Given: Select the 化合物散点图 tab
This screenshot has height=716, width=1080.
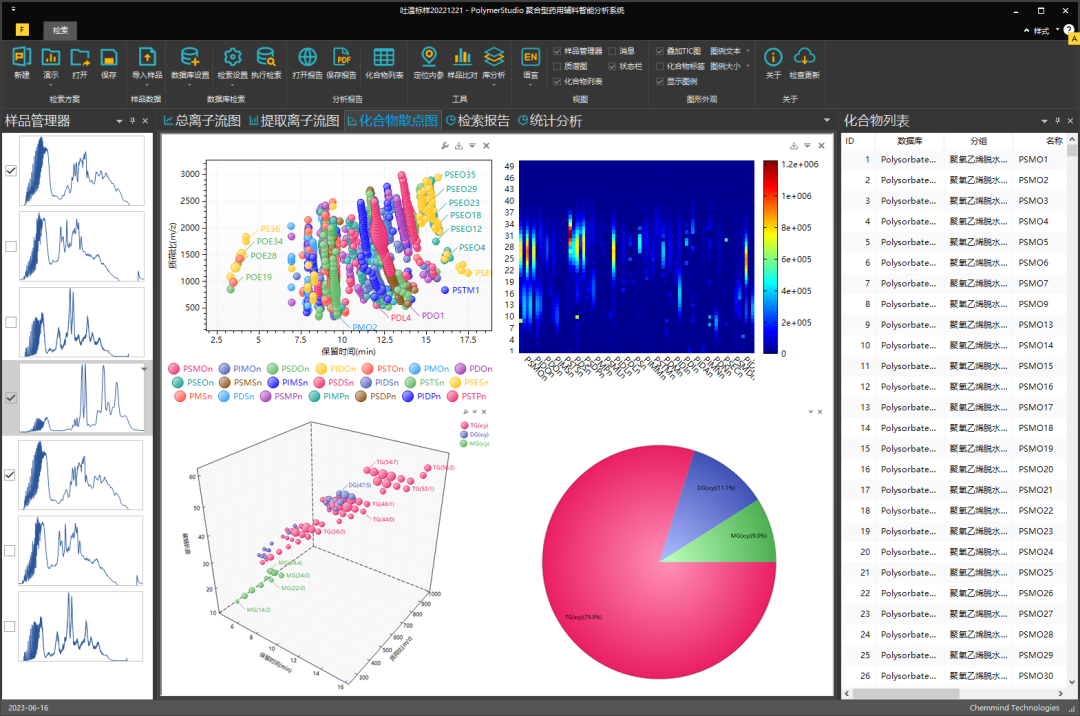Looking at the screenshot, I should point(393,120).
